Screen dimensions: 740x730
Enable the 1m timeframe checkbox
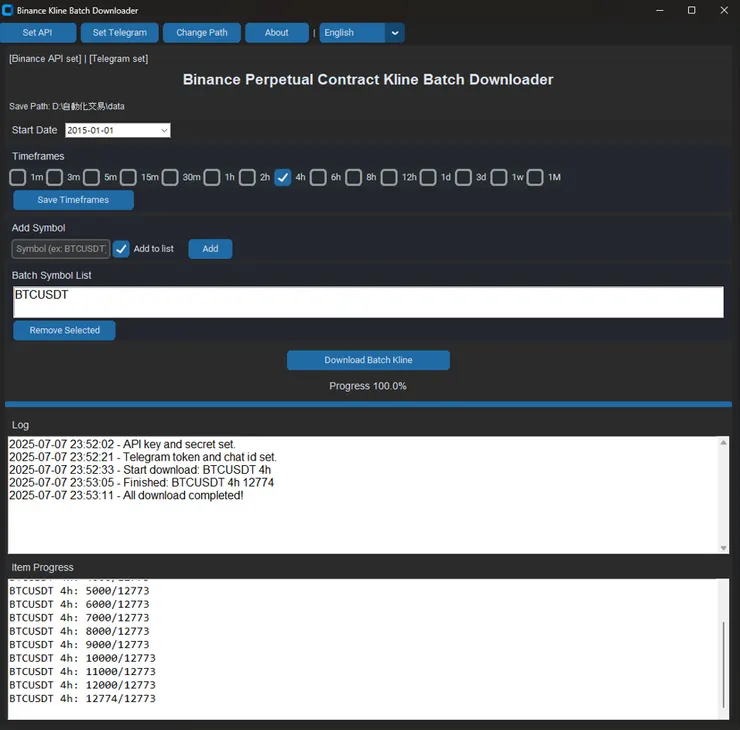[x=18, y=177]
